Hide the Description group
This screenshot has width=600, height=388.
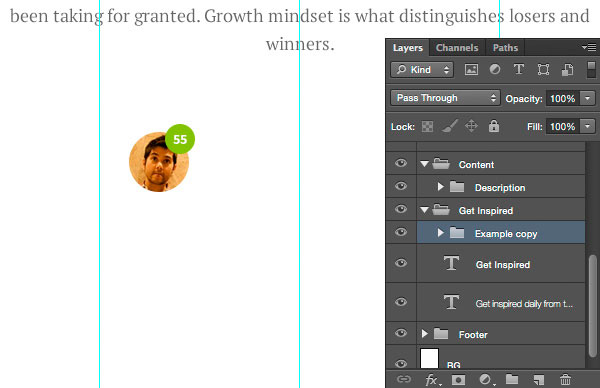401,186
